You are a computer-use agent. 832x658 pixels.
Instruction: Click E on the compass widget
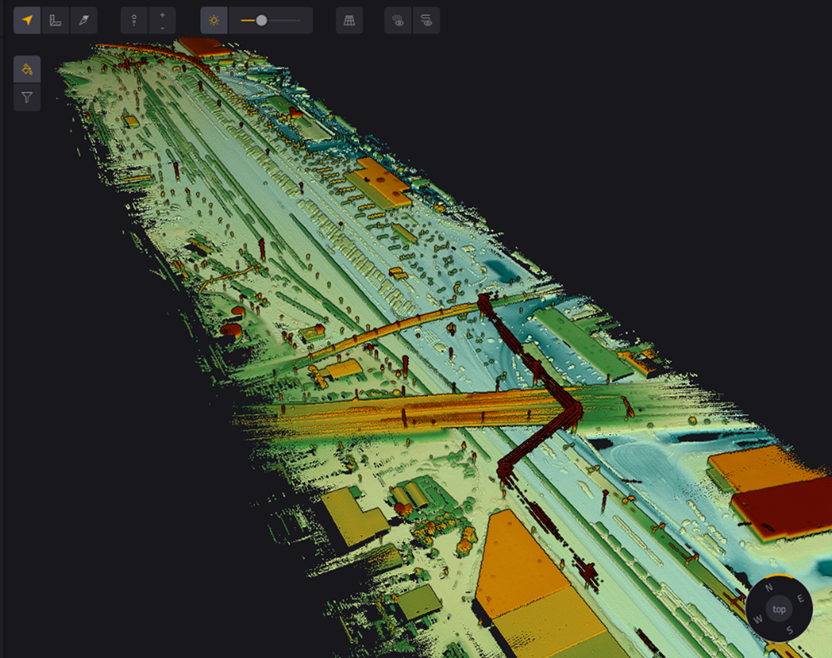coord(800,598)
